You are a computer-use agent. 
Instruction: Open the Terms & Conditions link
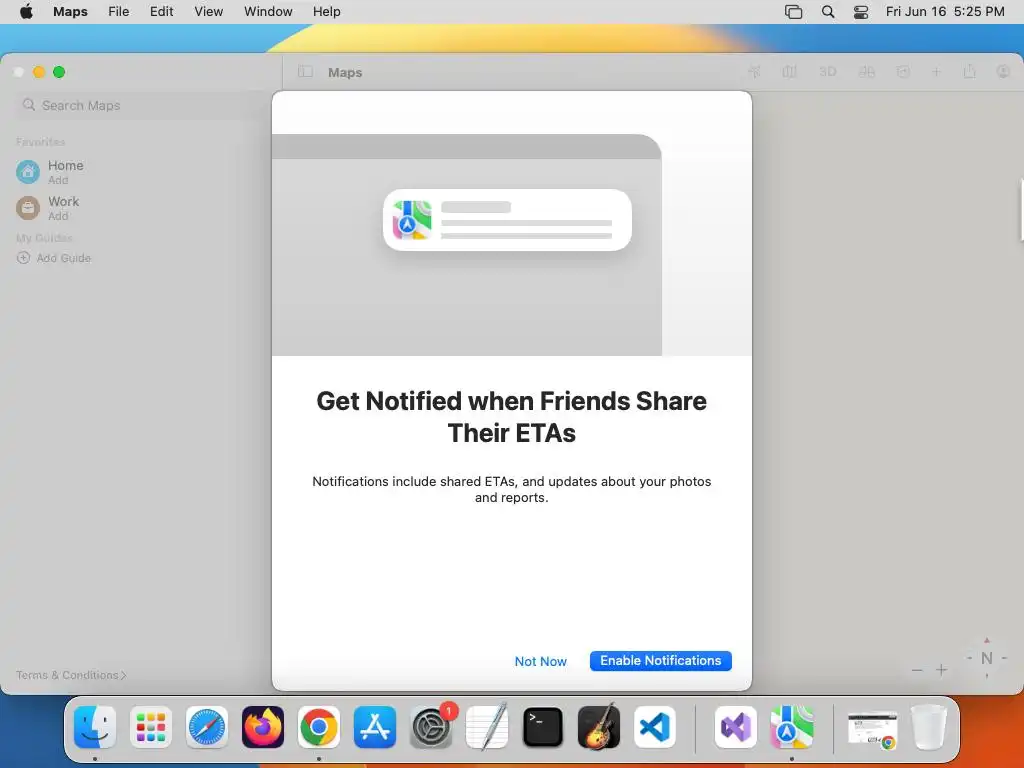71,675
